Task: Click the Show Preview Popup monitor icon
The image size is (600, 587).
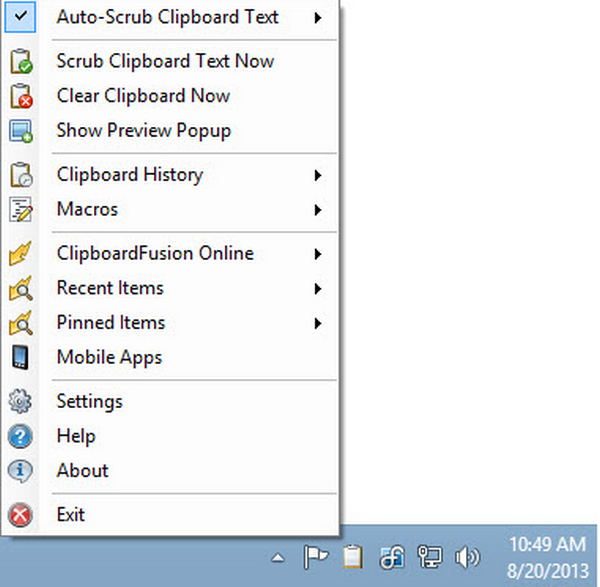Action: click(21, 131)
